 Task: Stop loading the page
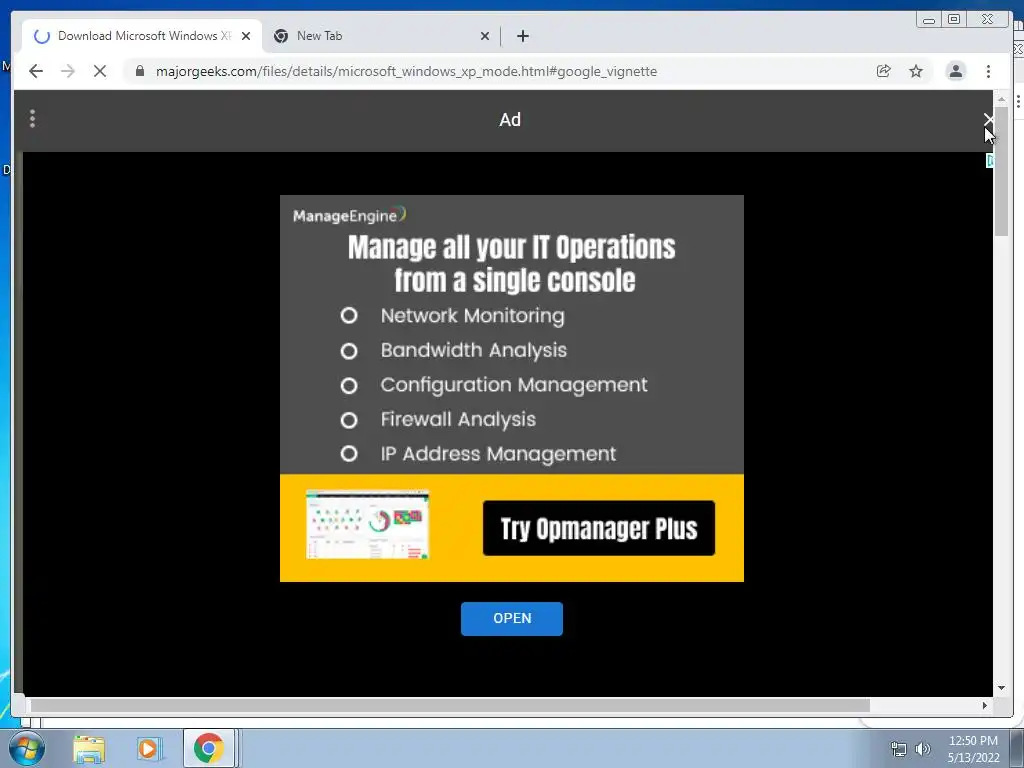pos(100,71)
